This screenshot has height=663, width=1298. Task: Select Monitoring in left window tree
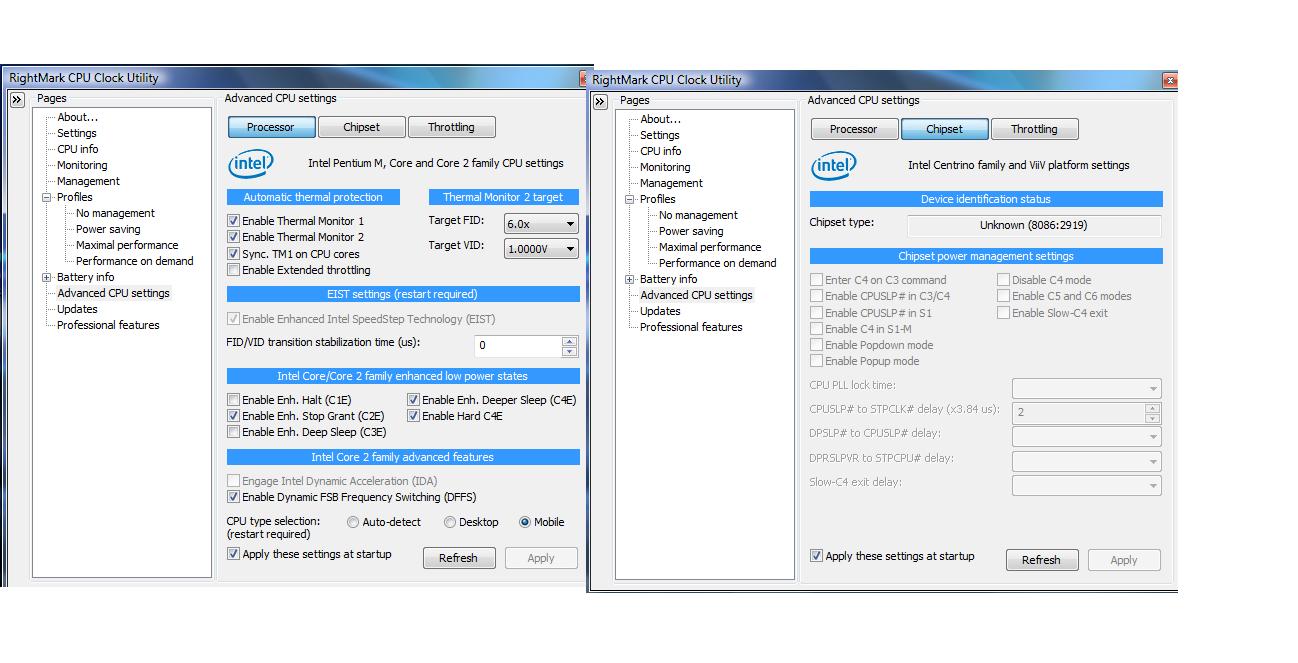coord(82,165)
